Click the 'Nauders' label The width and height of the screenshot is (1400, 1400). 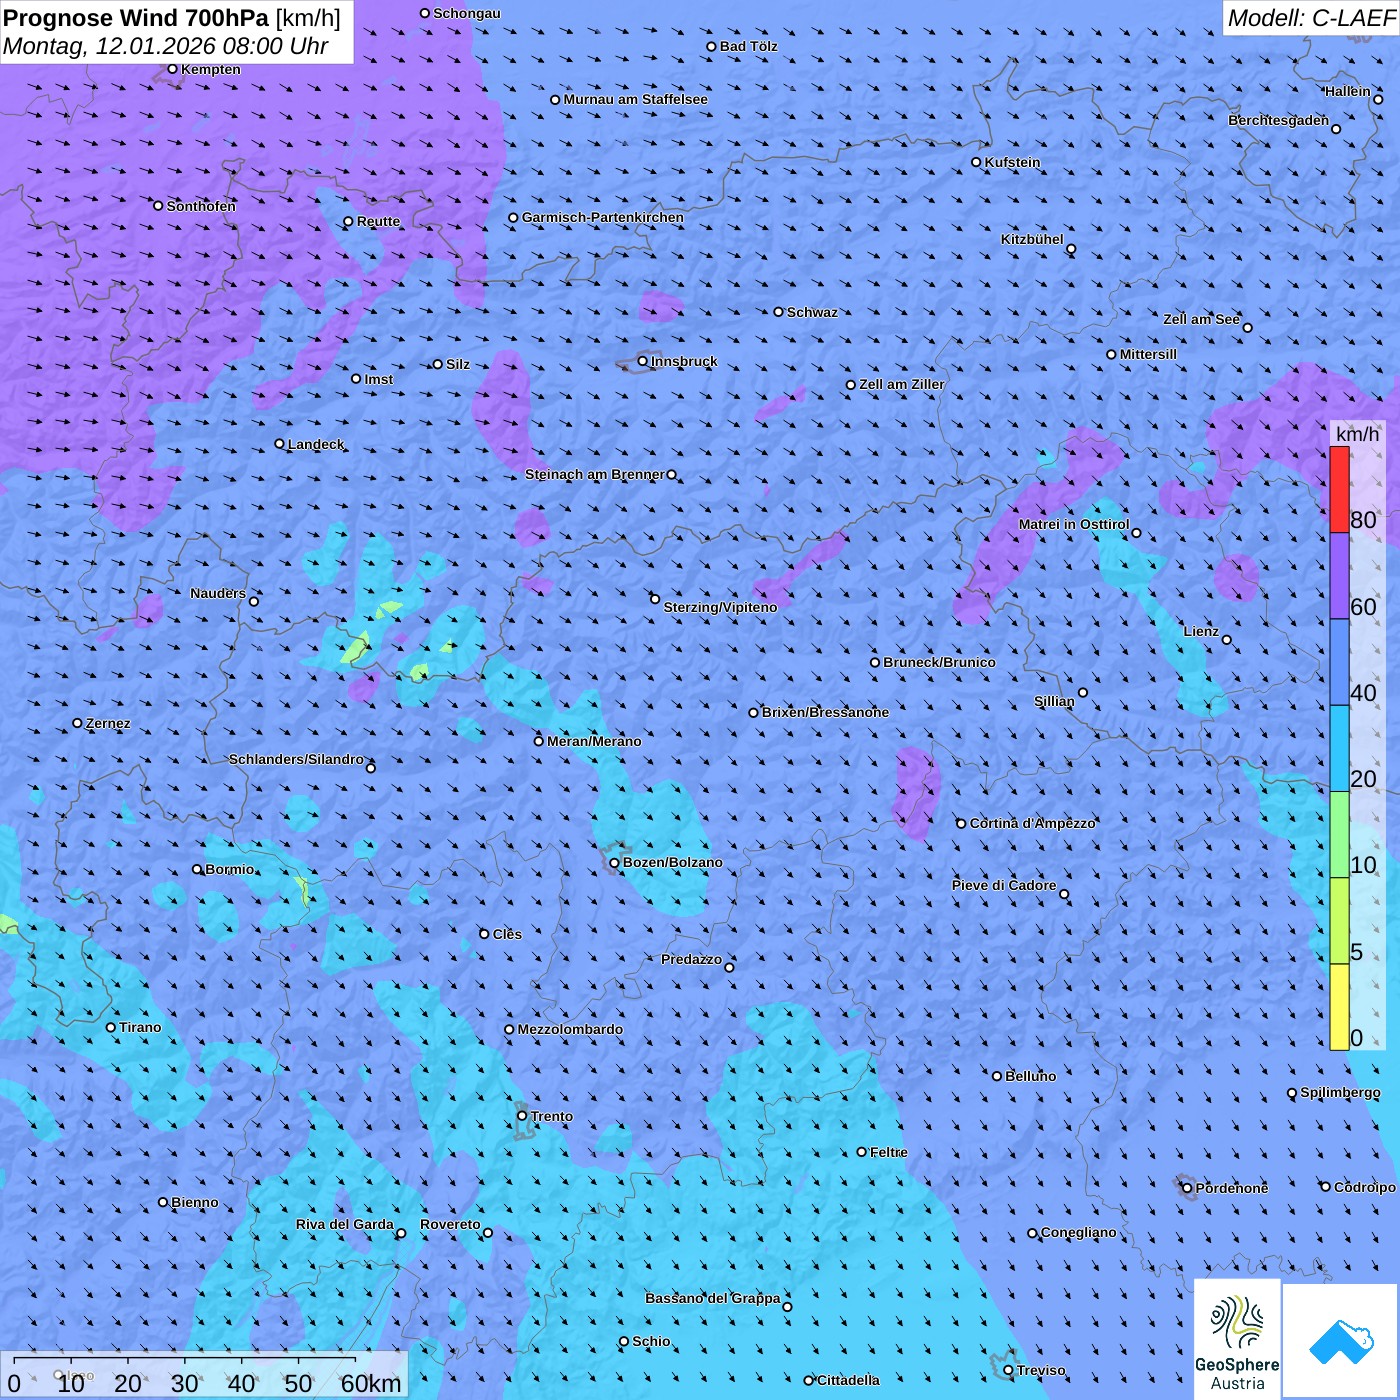(x=218, y=593)
